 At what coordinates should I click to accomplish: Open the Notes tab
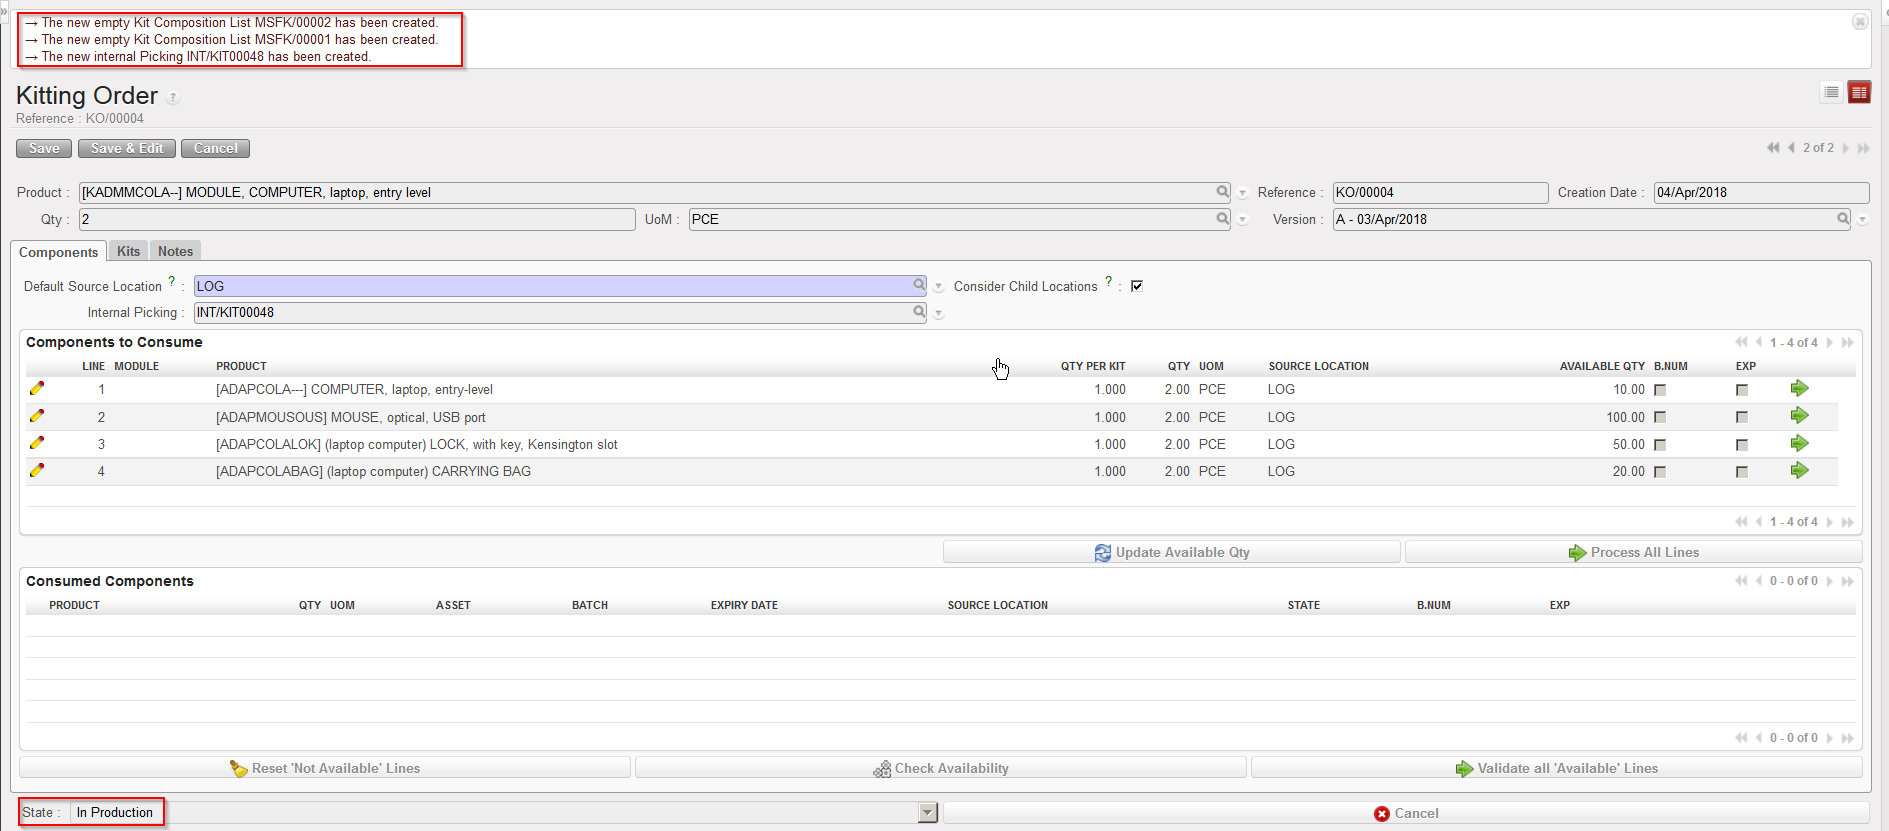175,252
